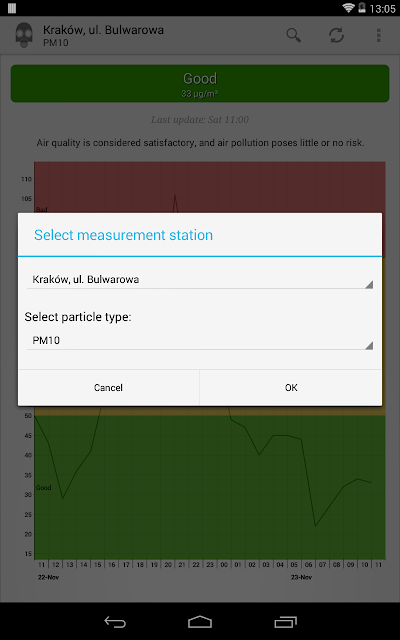
Task: Tap the Kraków, ul. Bulwarowa title
Action: (x=103, y=30)
